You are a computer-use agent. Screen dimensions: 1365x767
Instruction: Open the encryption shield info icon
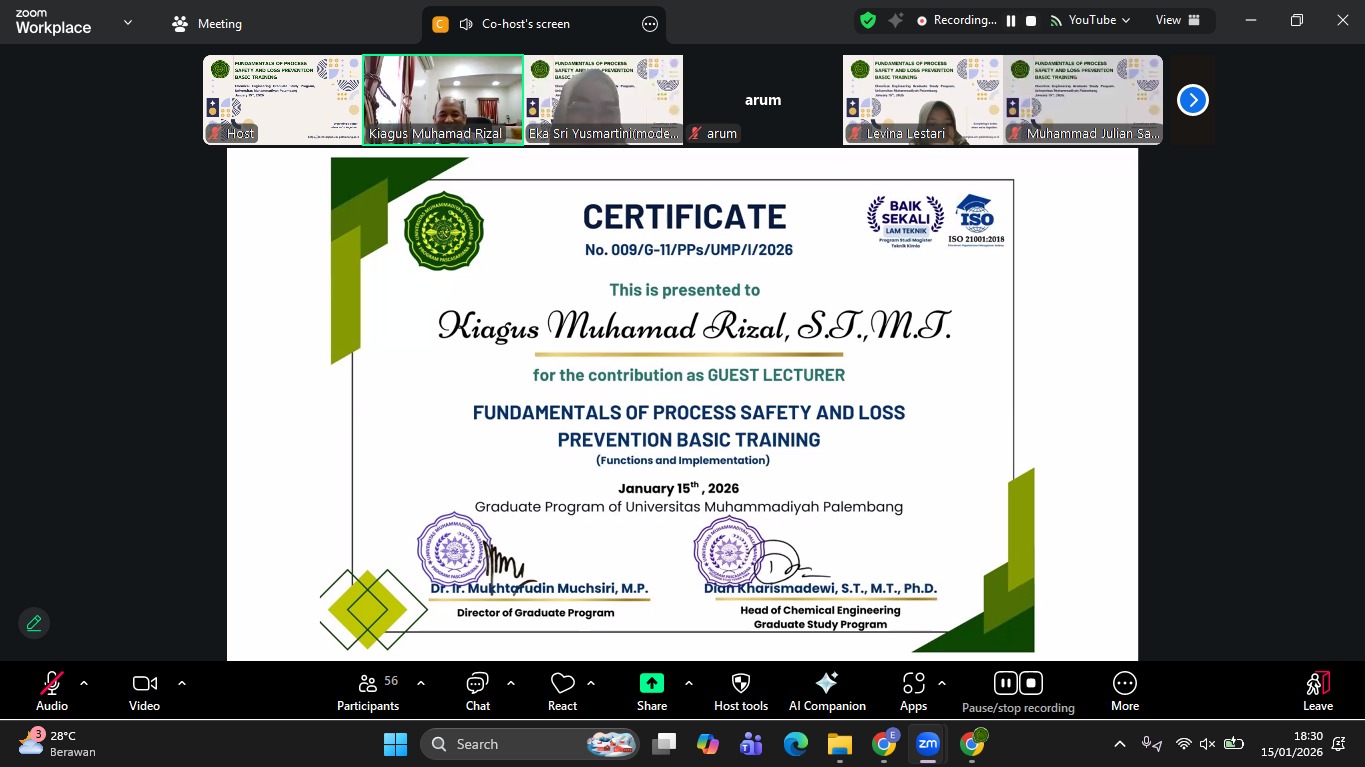868,20
